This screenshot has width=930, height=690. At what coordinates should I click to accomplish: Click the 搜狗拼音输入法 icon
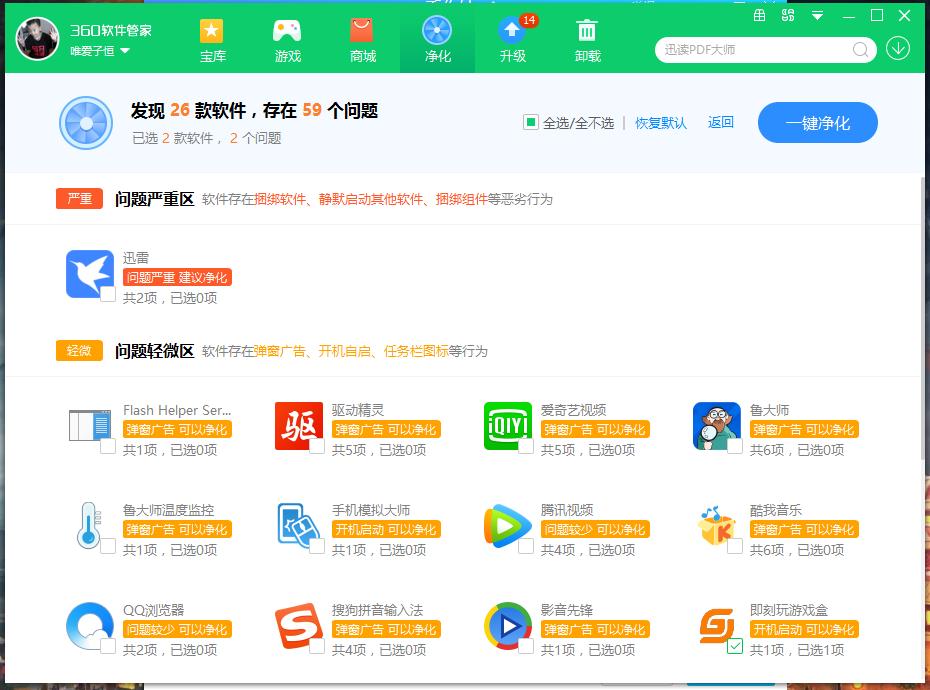[298, 625]
